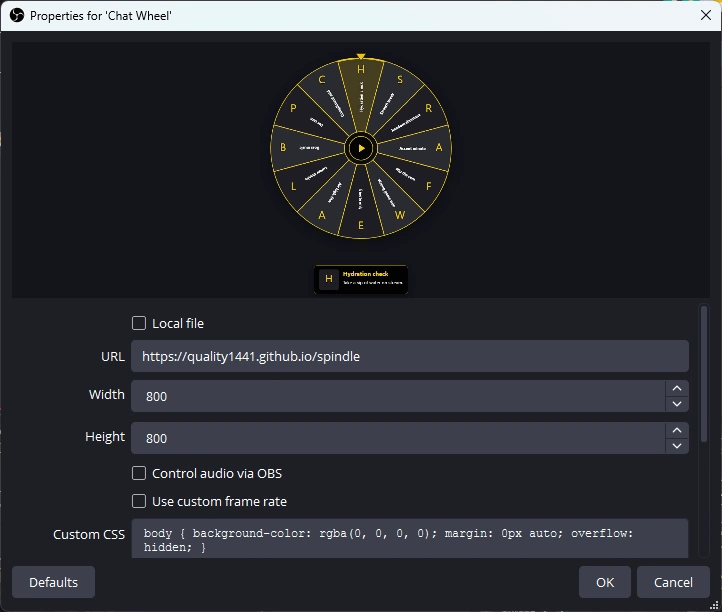Click the Defaults button
This screenshot has height=612, width=722.
click(x=53, y=583)
